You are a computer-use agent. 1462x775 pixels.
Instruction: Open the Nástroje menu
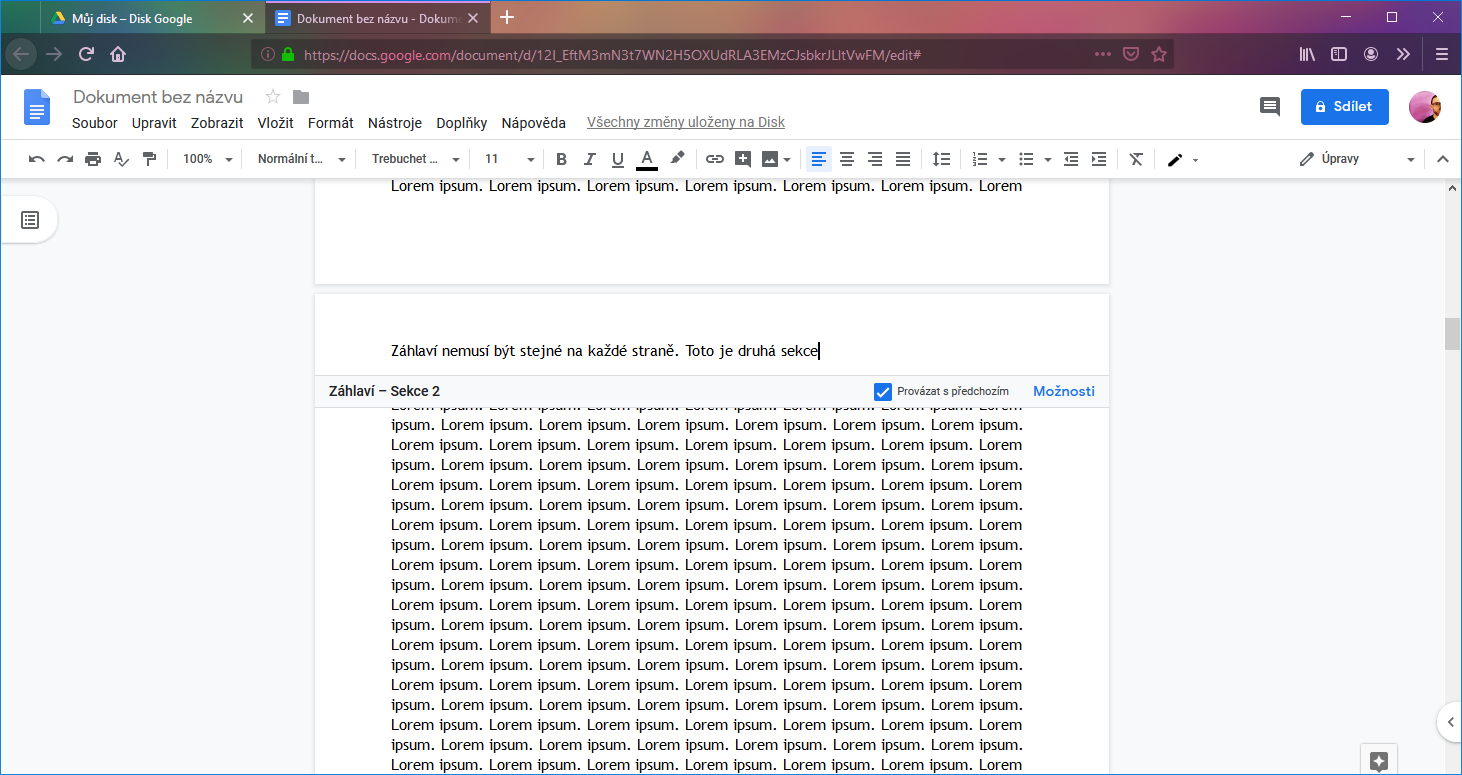pos(395,123)
